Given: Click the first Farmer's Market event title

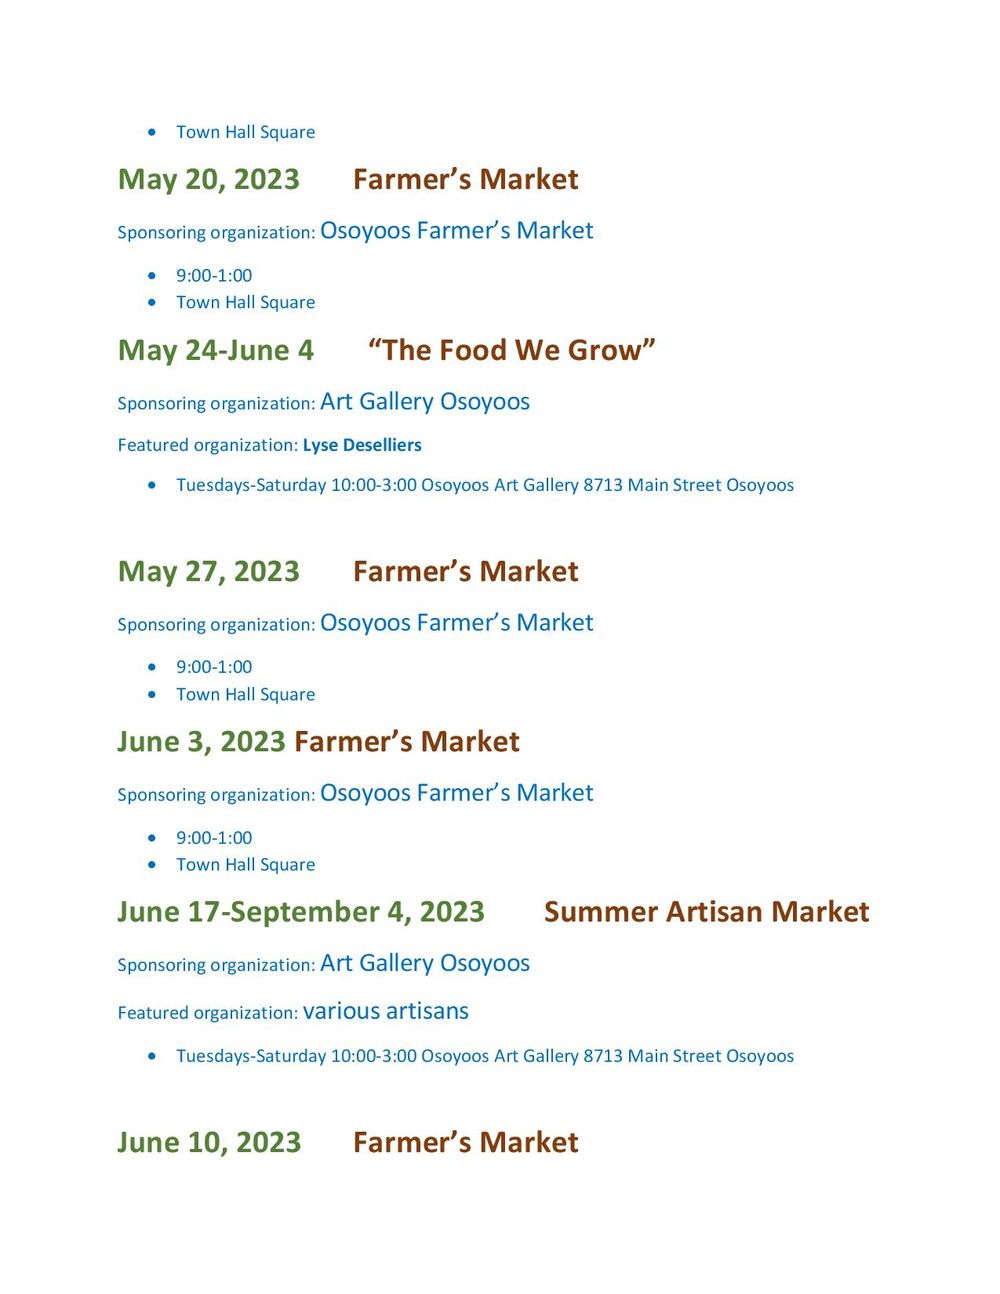Looking at the screenshot, I should (x=465, y=180).
